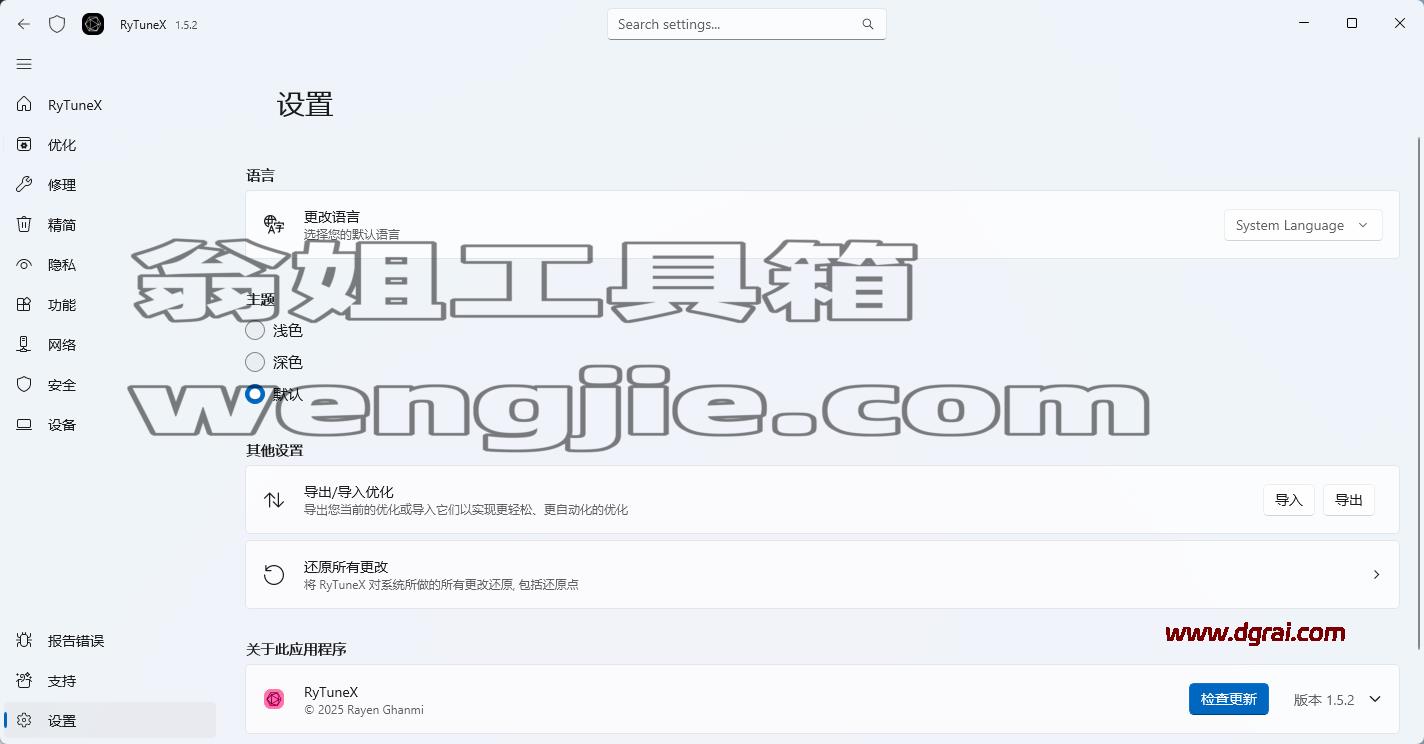Click the 设备 laptop icon in sidebar
The height and width of the screenshot is (744, 1424).
(24, 424)
